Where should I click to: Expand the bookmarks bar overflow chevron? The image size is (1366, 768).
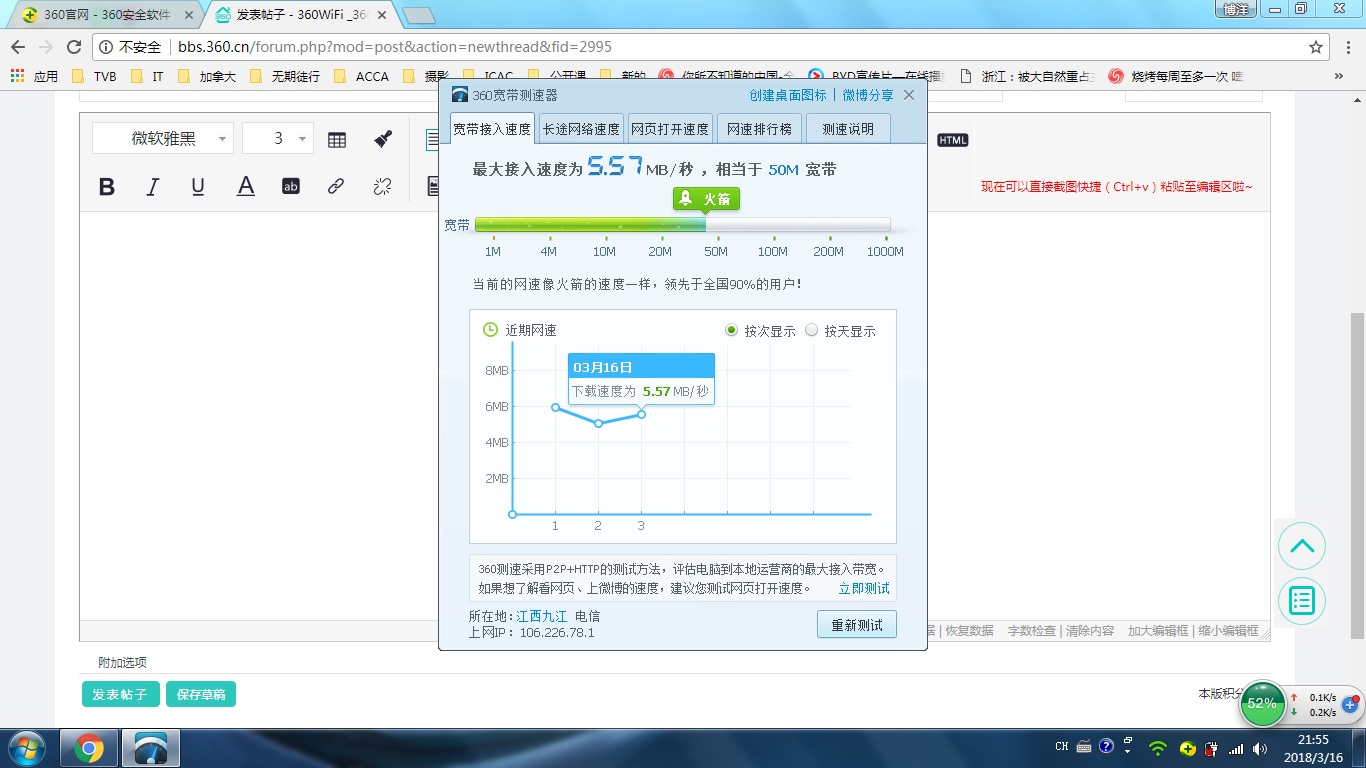1338,76
